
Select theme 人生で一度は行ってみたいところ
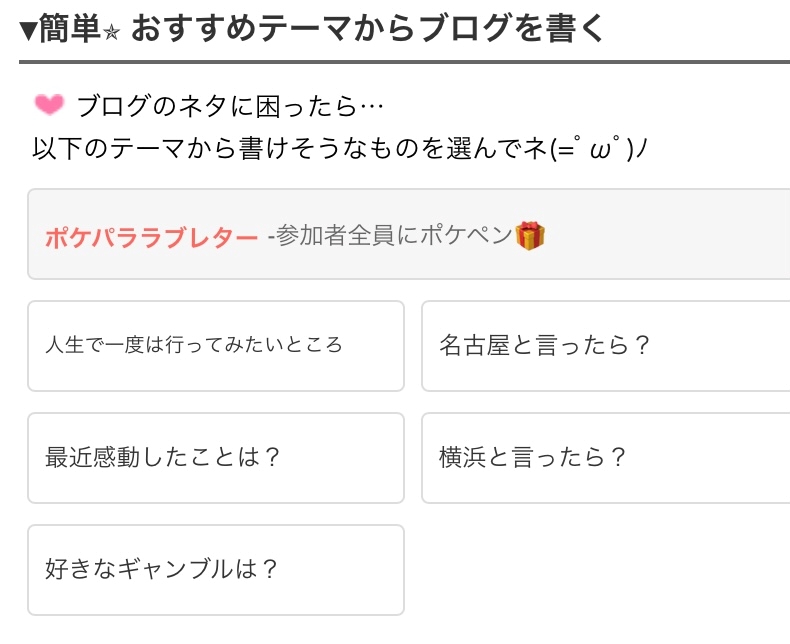216,346
